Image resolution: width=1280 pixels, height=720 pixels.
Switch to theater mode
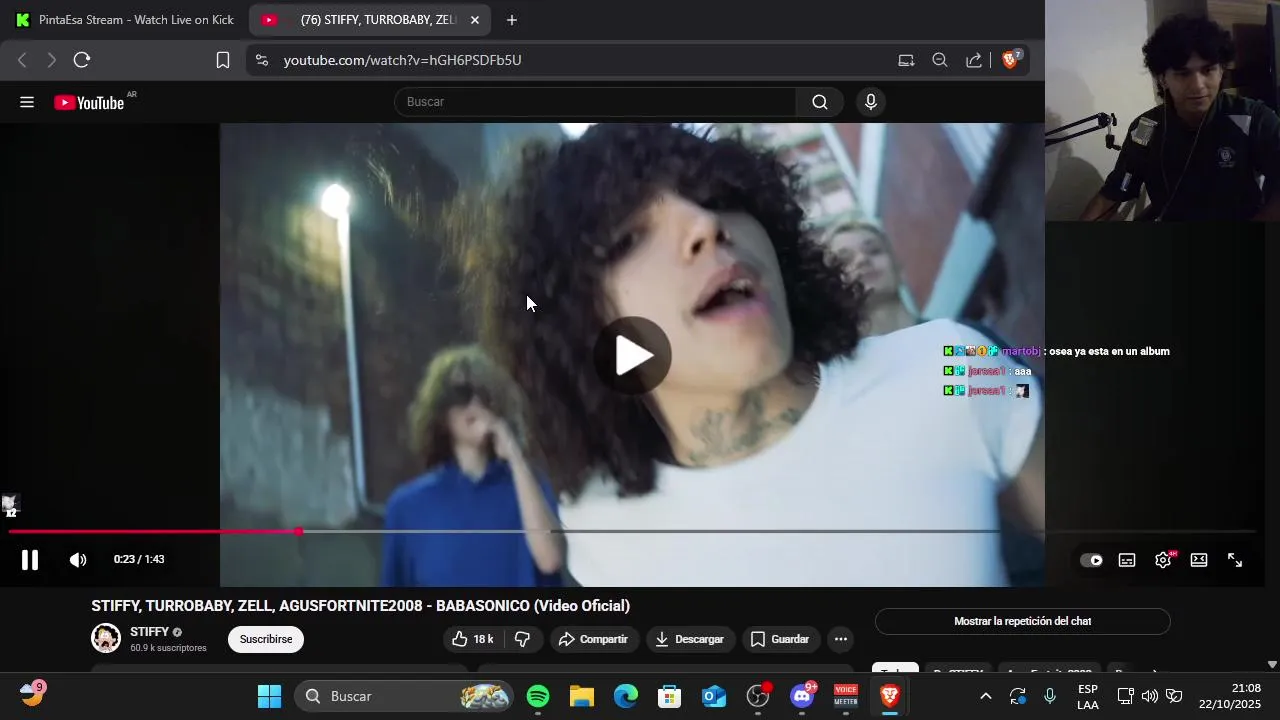(x=1199, y=560)
